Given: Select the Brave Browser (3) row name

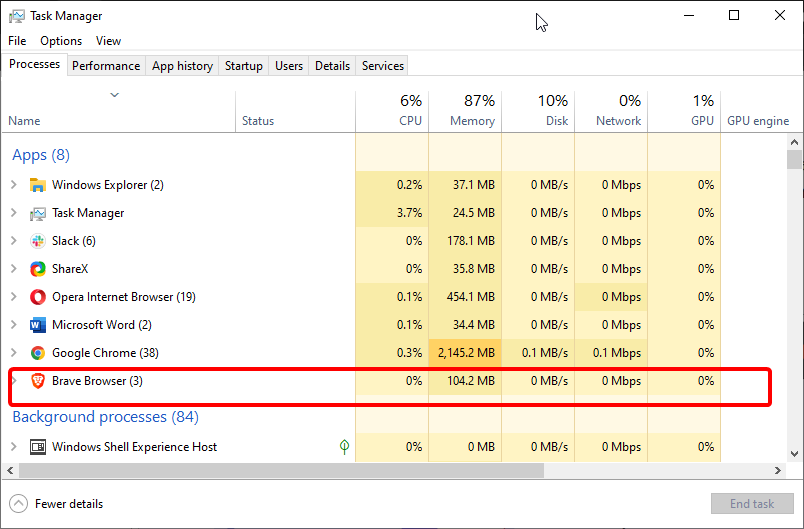Looking at the screenshot, I should click(97, 381).
